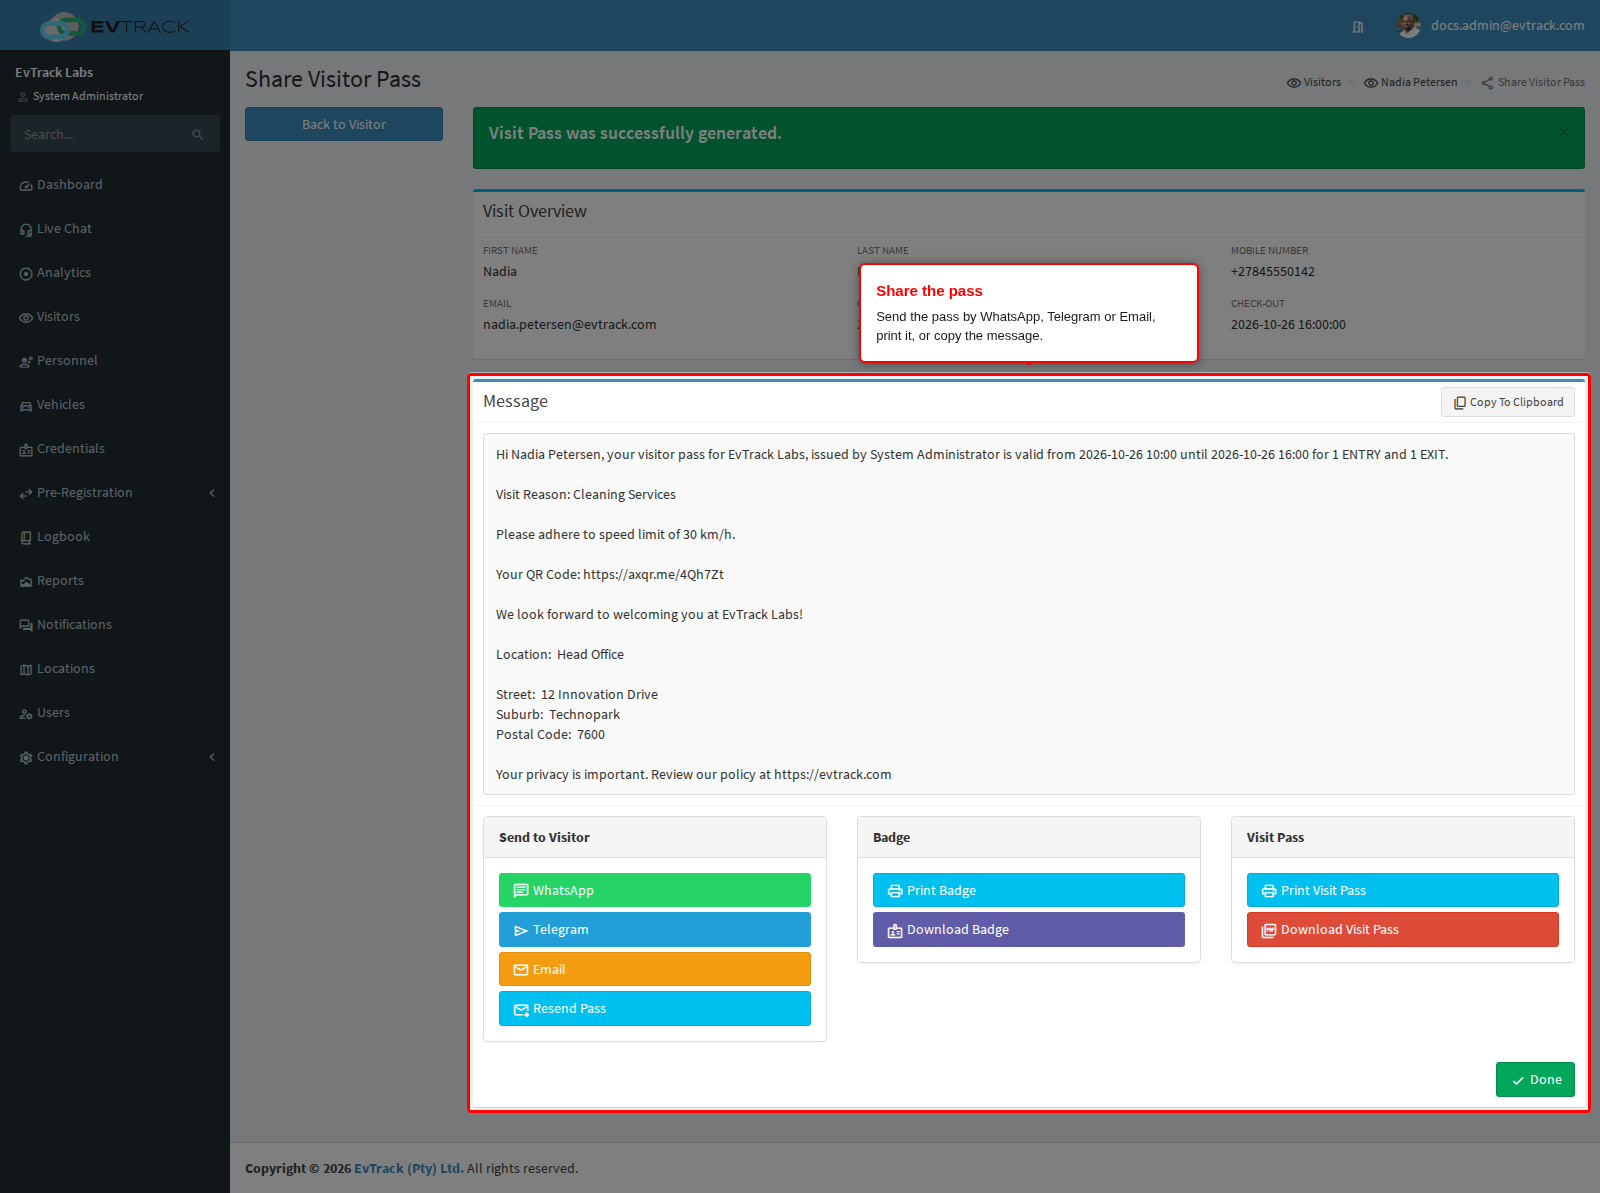Click the Share Visitor Pass breadcrumb
The width and height of the screenshot is (1600, 1193).
[1533, 82]
